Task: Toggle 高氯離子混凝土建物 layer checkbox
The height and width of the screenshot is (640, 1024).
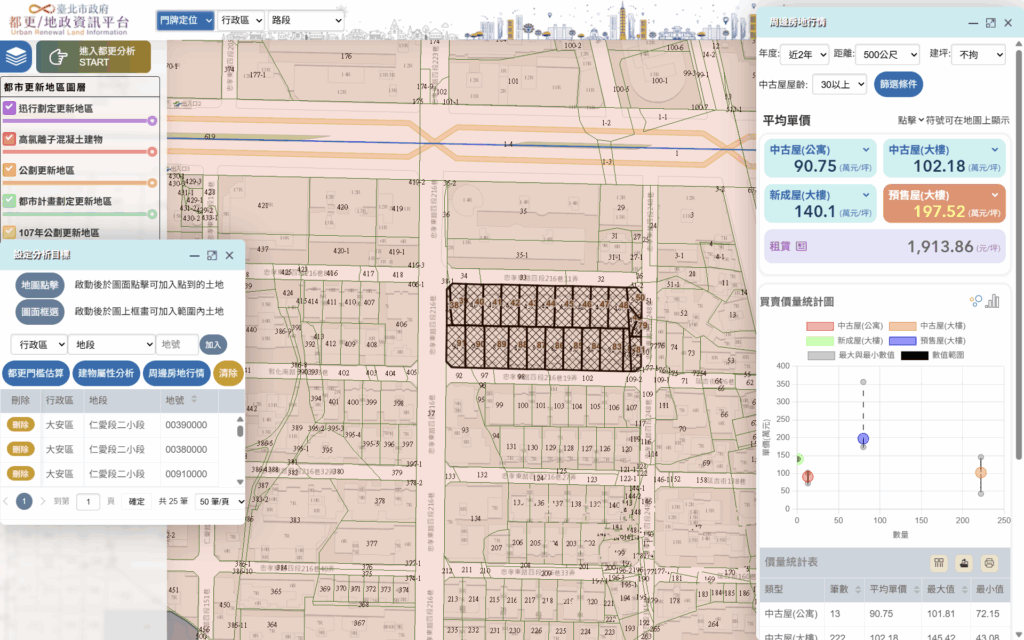Action: point(9,138)
